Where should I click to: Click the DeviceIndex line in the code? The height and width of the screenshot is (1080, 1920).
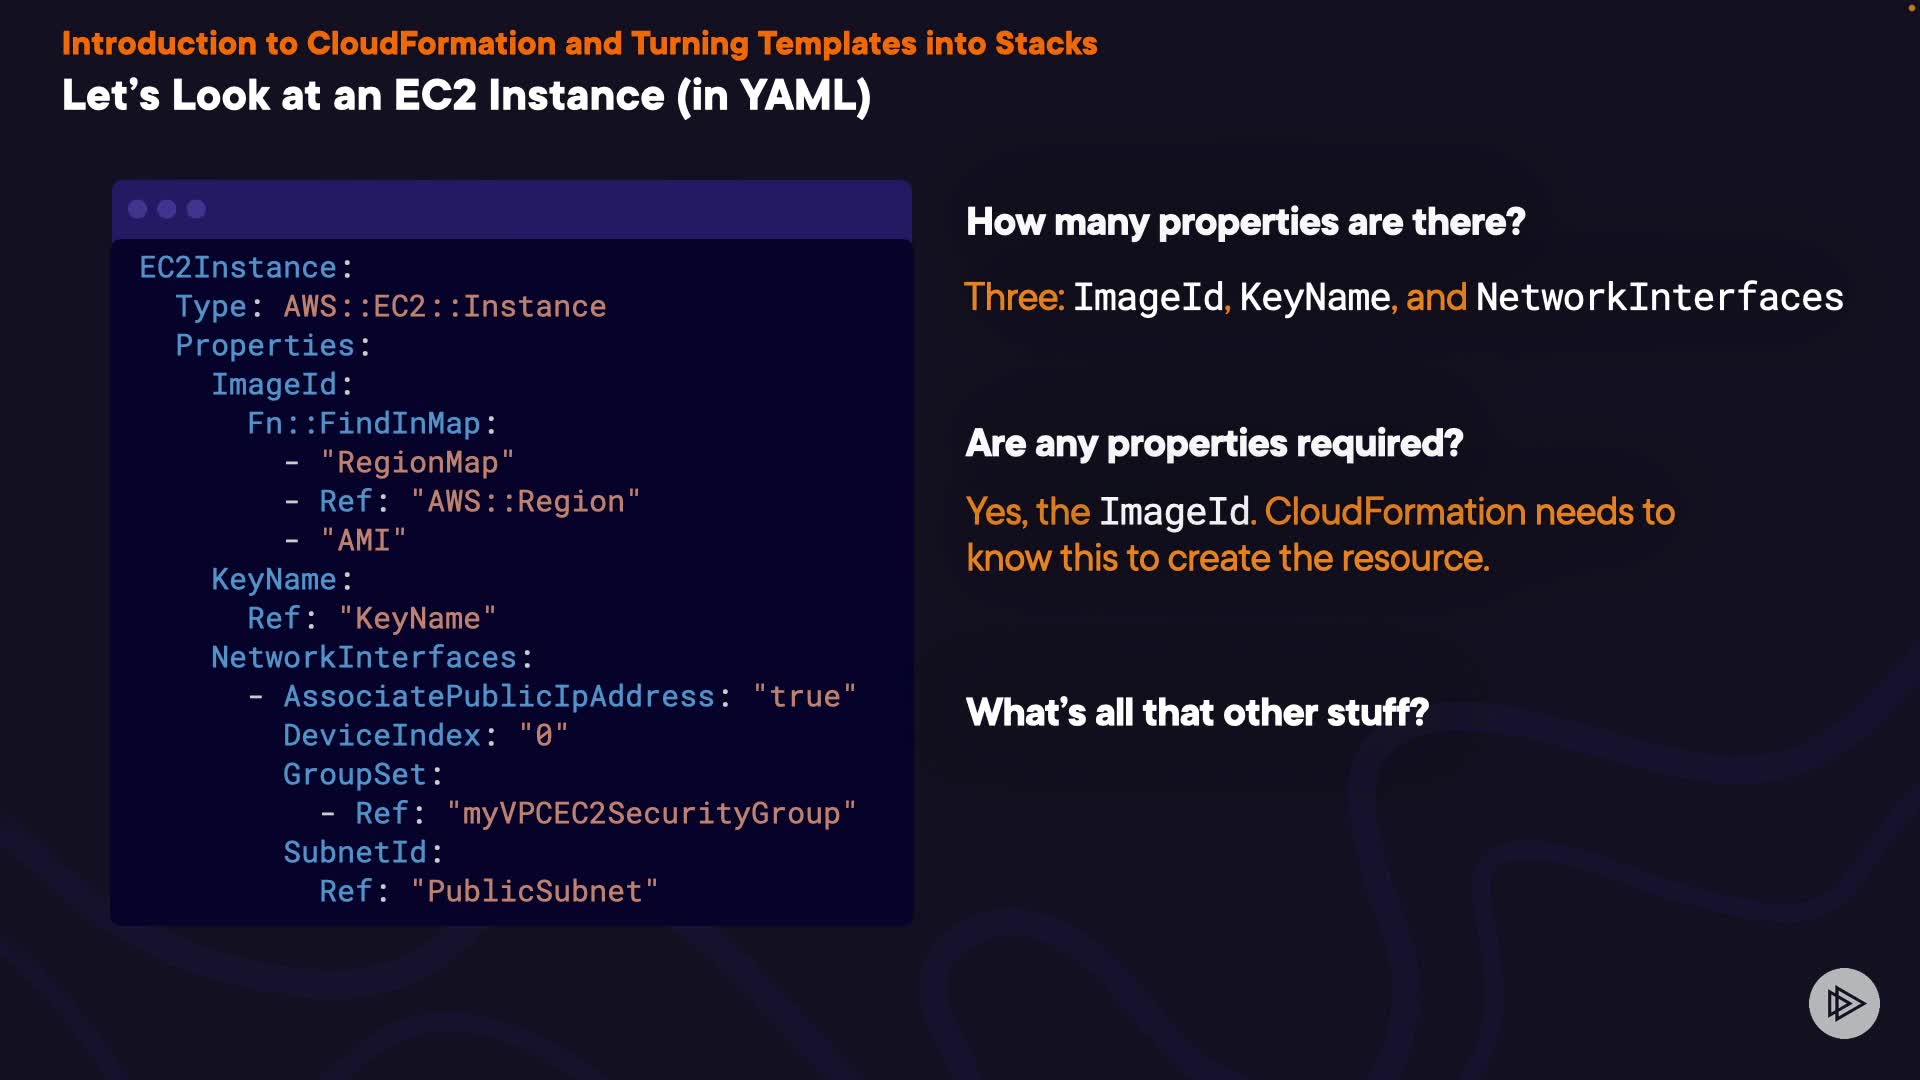click(x=425, y=736)
